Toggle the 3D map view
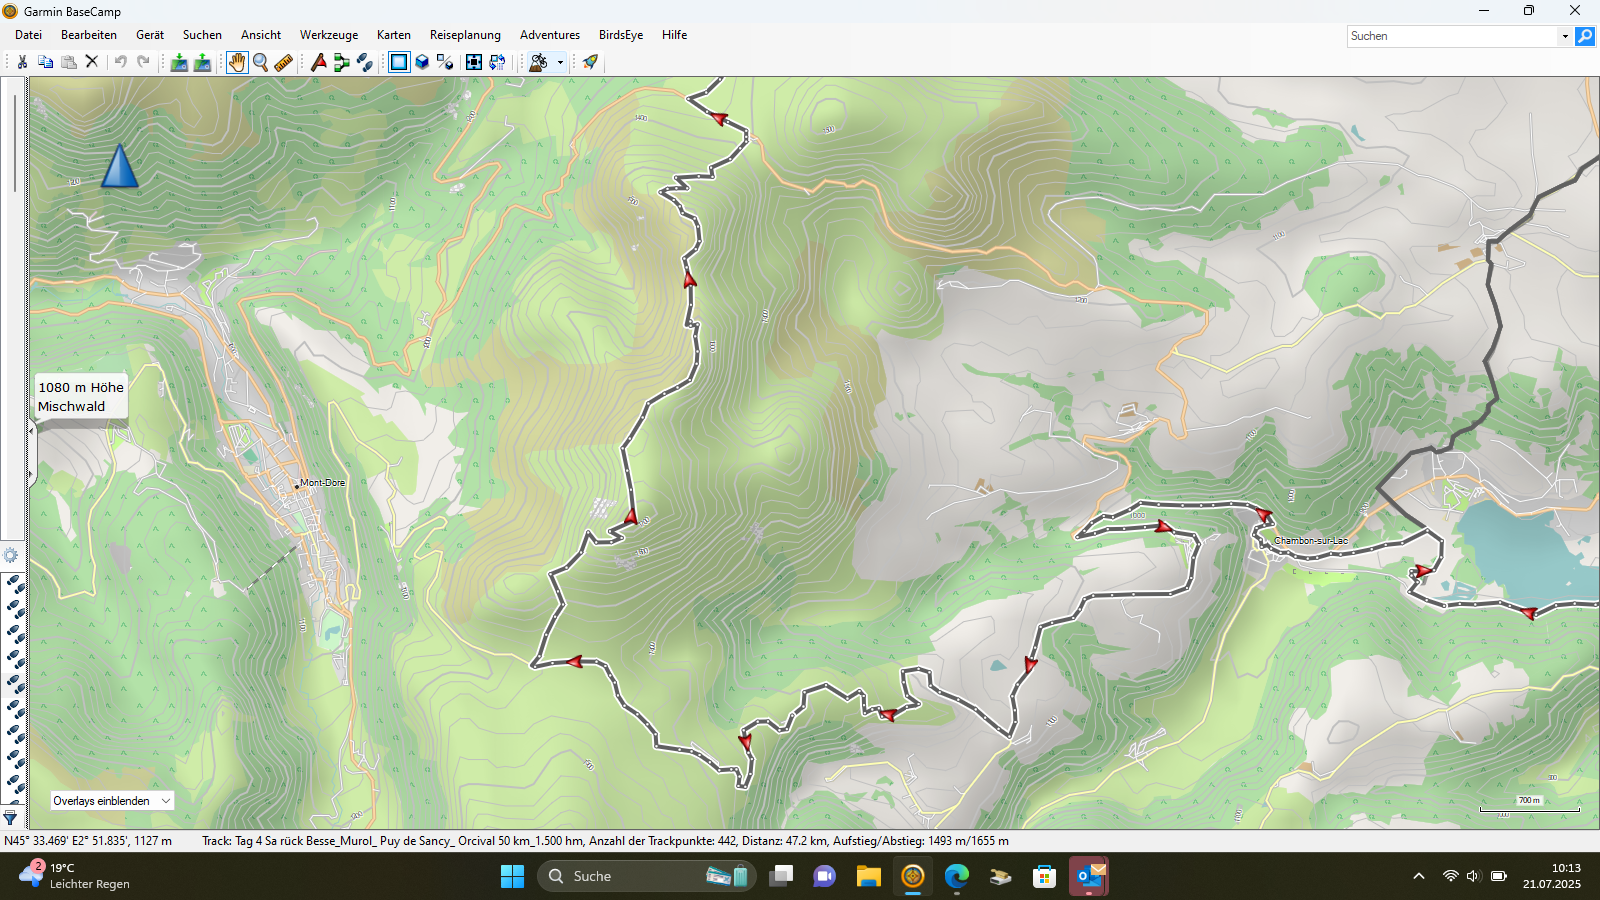The image size is (1600, 900). pos(422,62)
